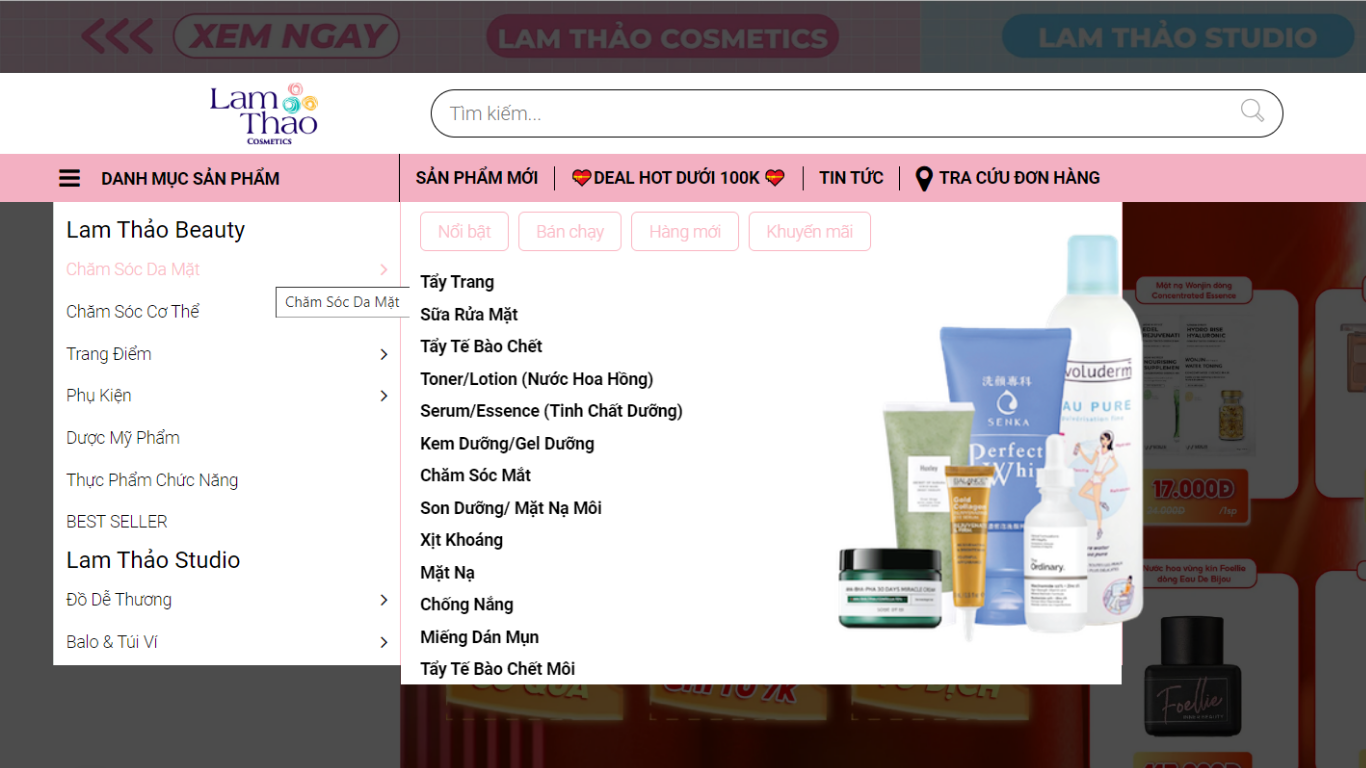Open Serum/Essence (Tinh Chất Dưỡng) subcategory
1366x768 pixels.
(x=551, y=411)
